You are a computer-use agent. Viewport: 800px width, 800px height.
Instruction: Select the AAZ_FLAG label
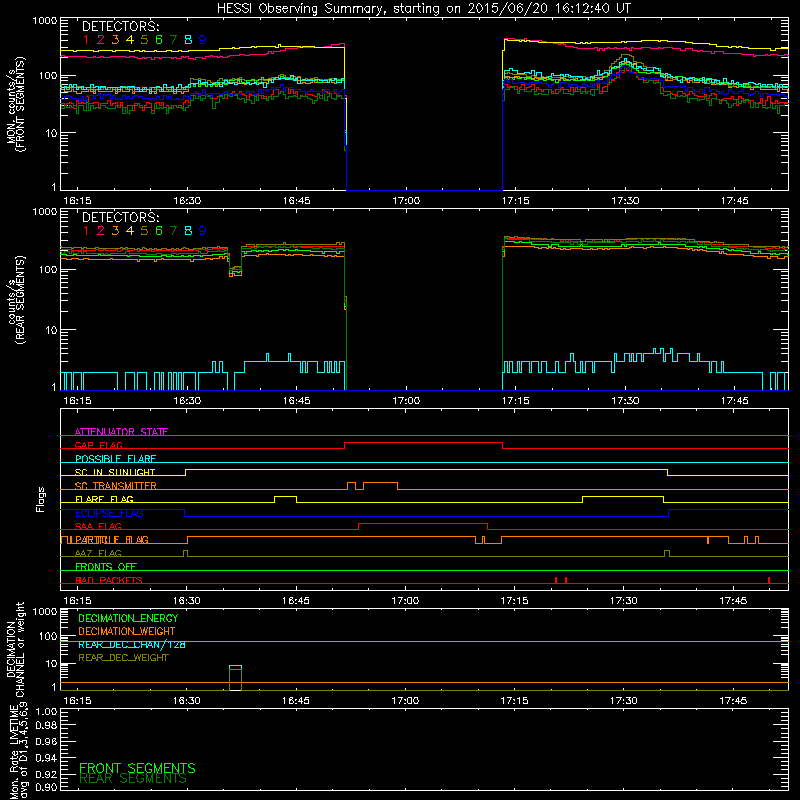tap(98, 553)
